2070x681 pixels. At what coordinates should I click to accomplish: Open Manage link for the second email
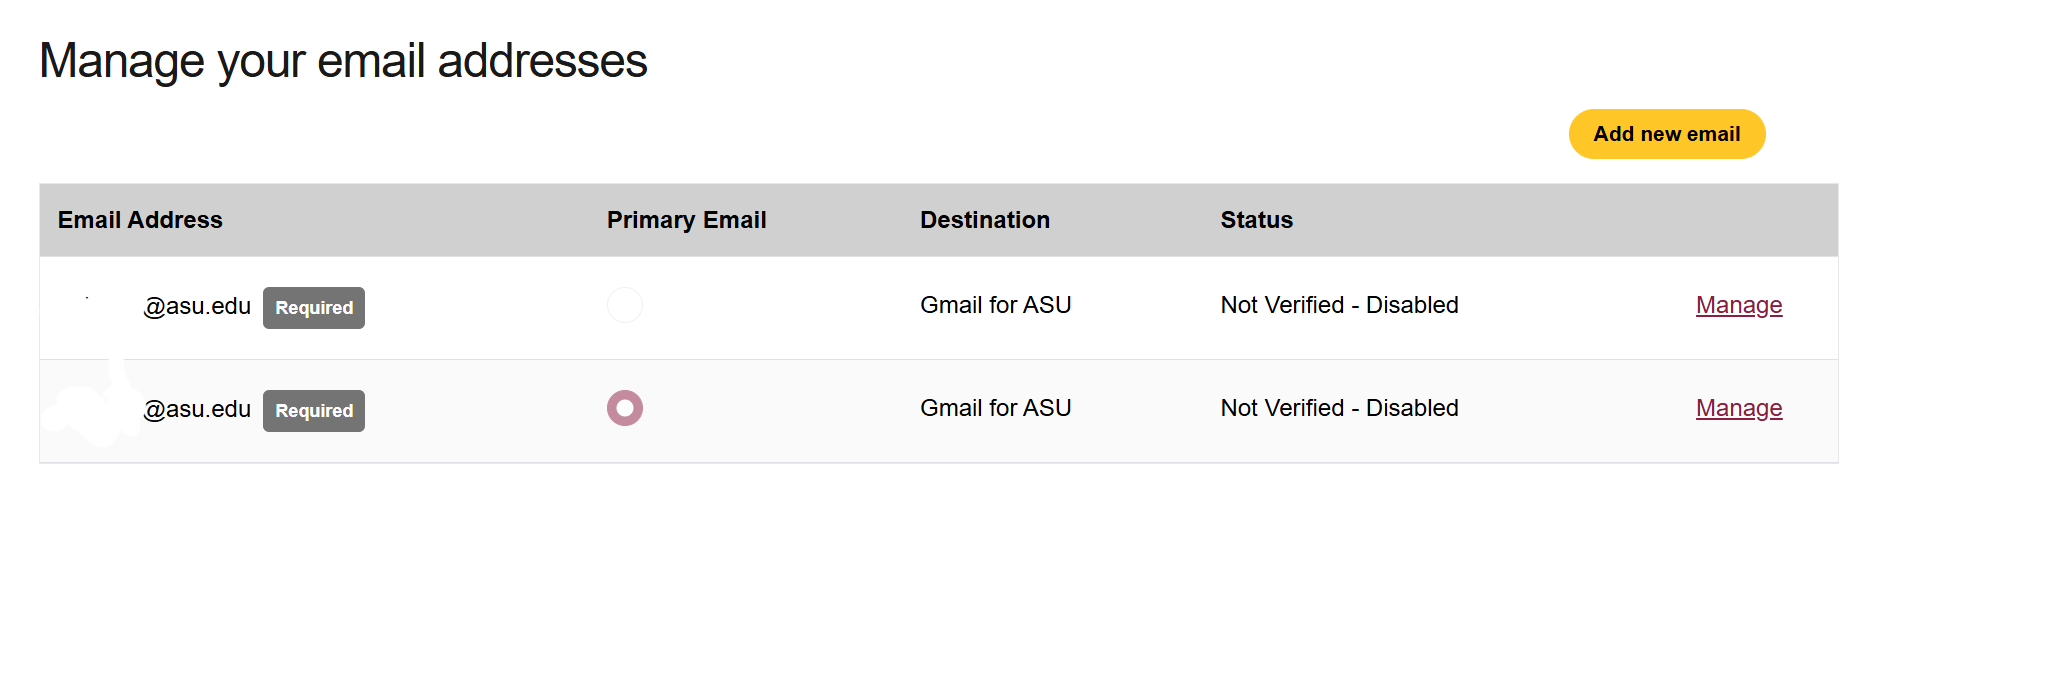click(1738, 408)
